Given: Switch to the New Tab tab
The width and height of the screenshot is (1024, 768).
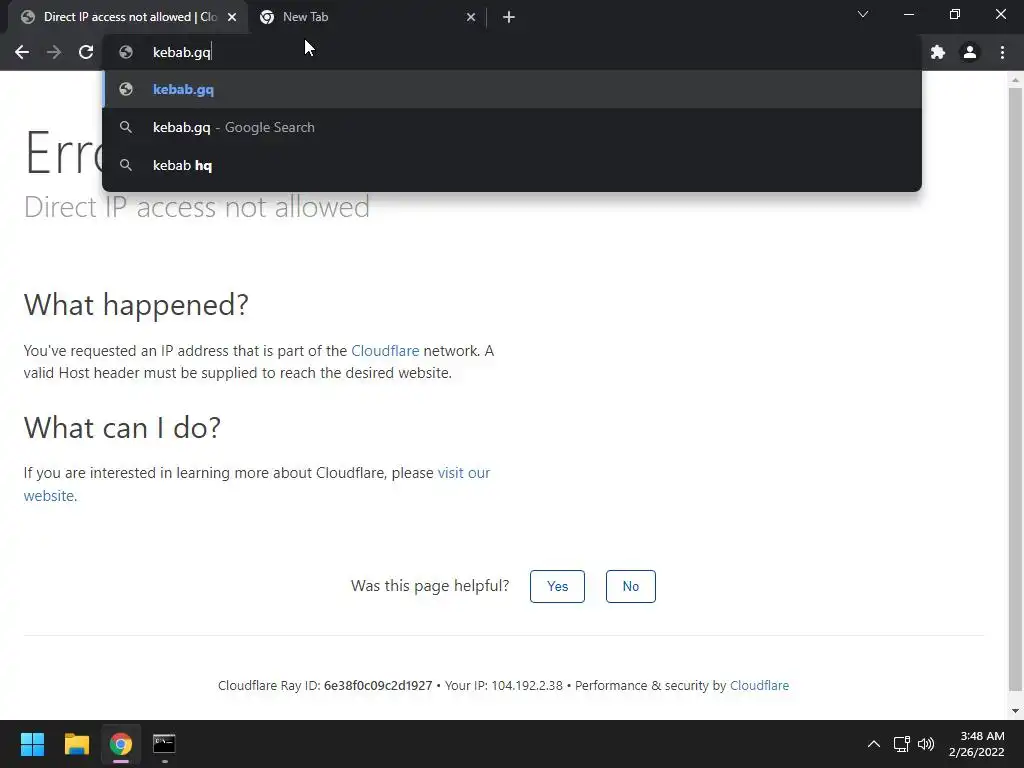Looking at the screenshot, I should pyautogui.click(x=367, y=17).
